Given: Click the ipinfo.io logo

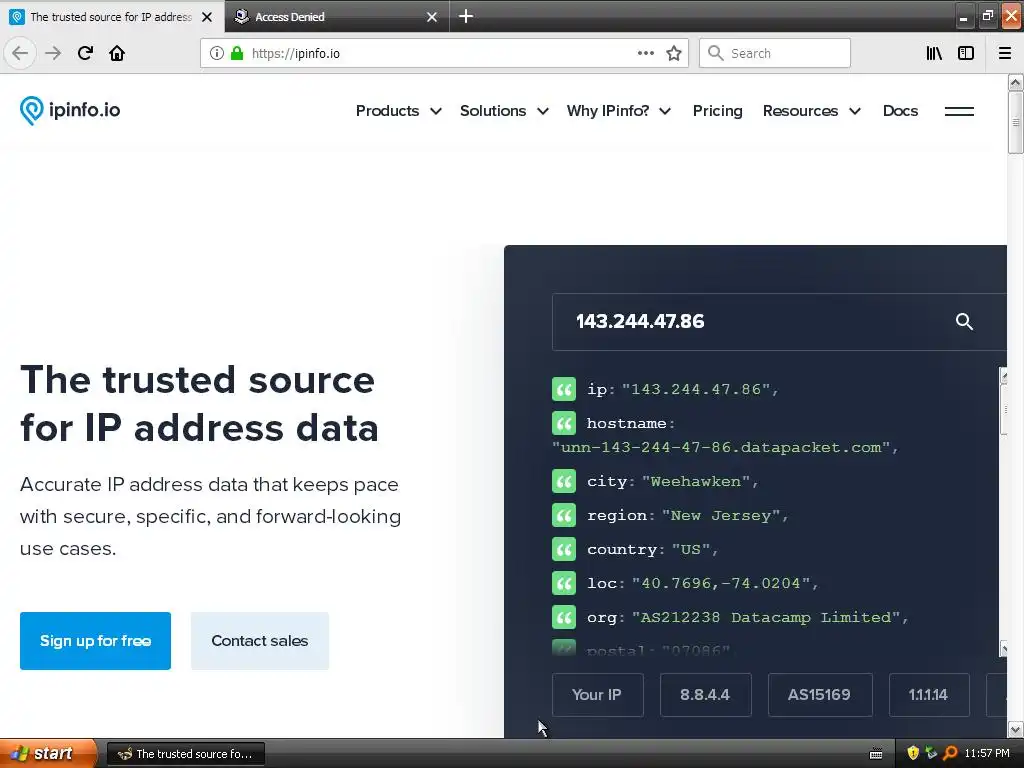Looking at the screenshot, I should (70, 110).
